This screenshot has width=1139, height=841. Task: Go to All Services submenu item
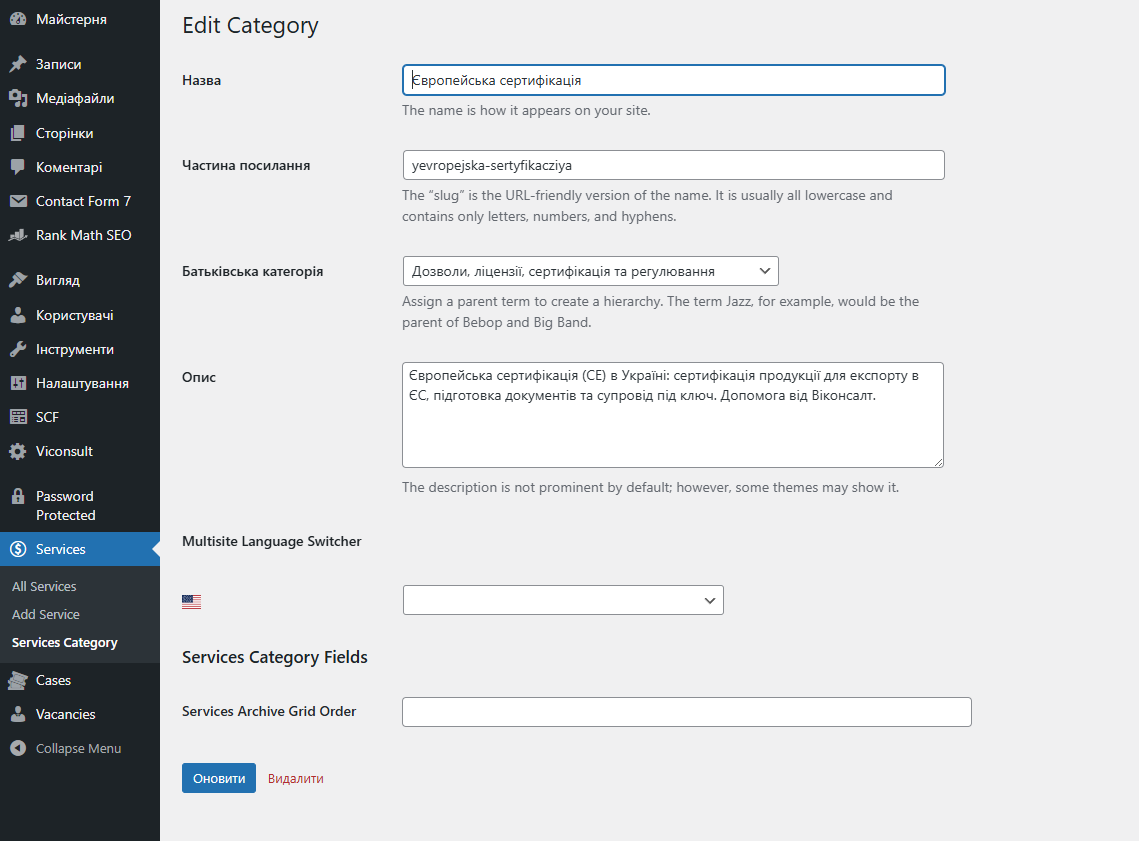pyautogui.click(x=44, y=586)
